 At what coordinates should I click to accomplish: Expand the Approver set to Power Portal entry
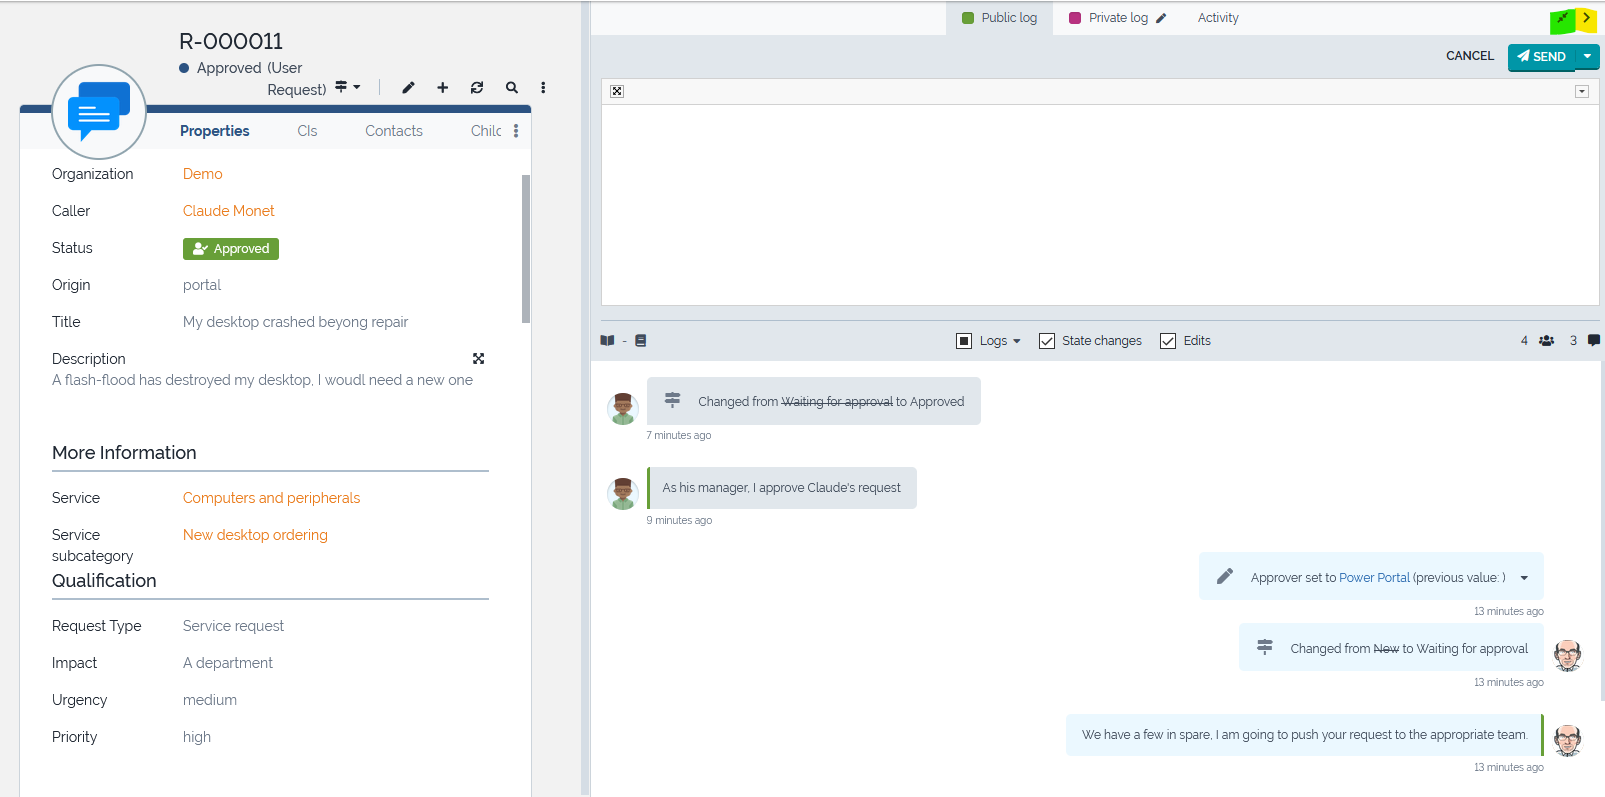tap(1524, 578)
